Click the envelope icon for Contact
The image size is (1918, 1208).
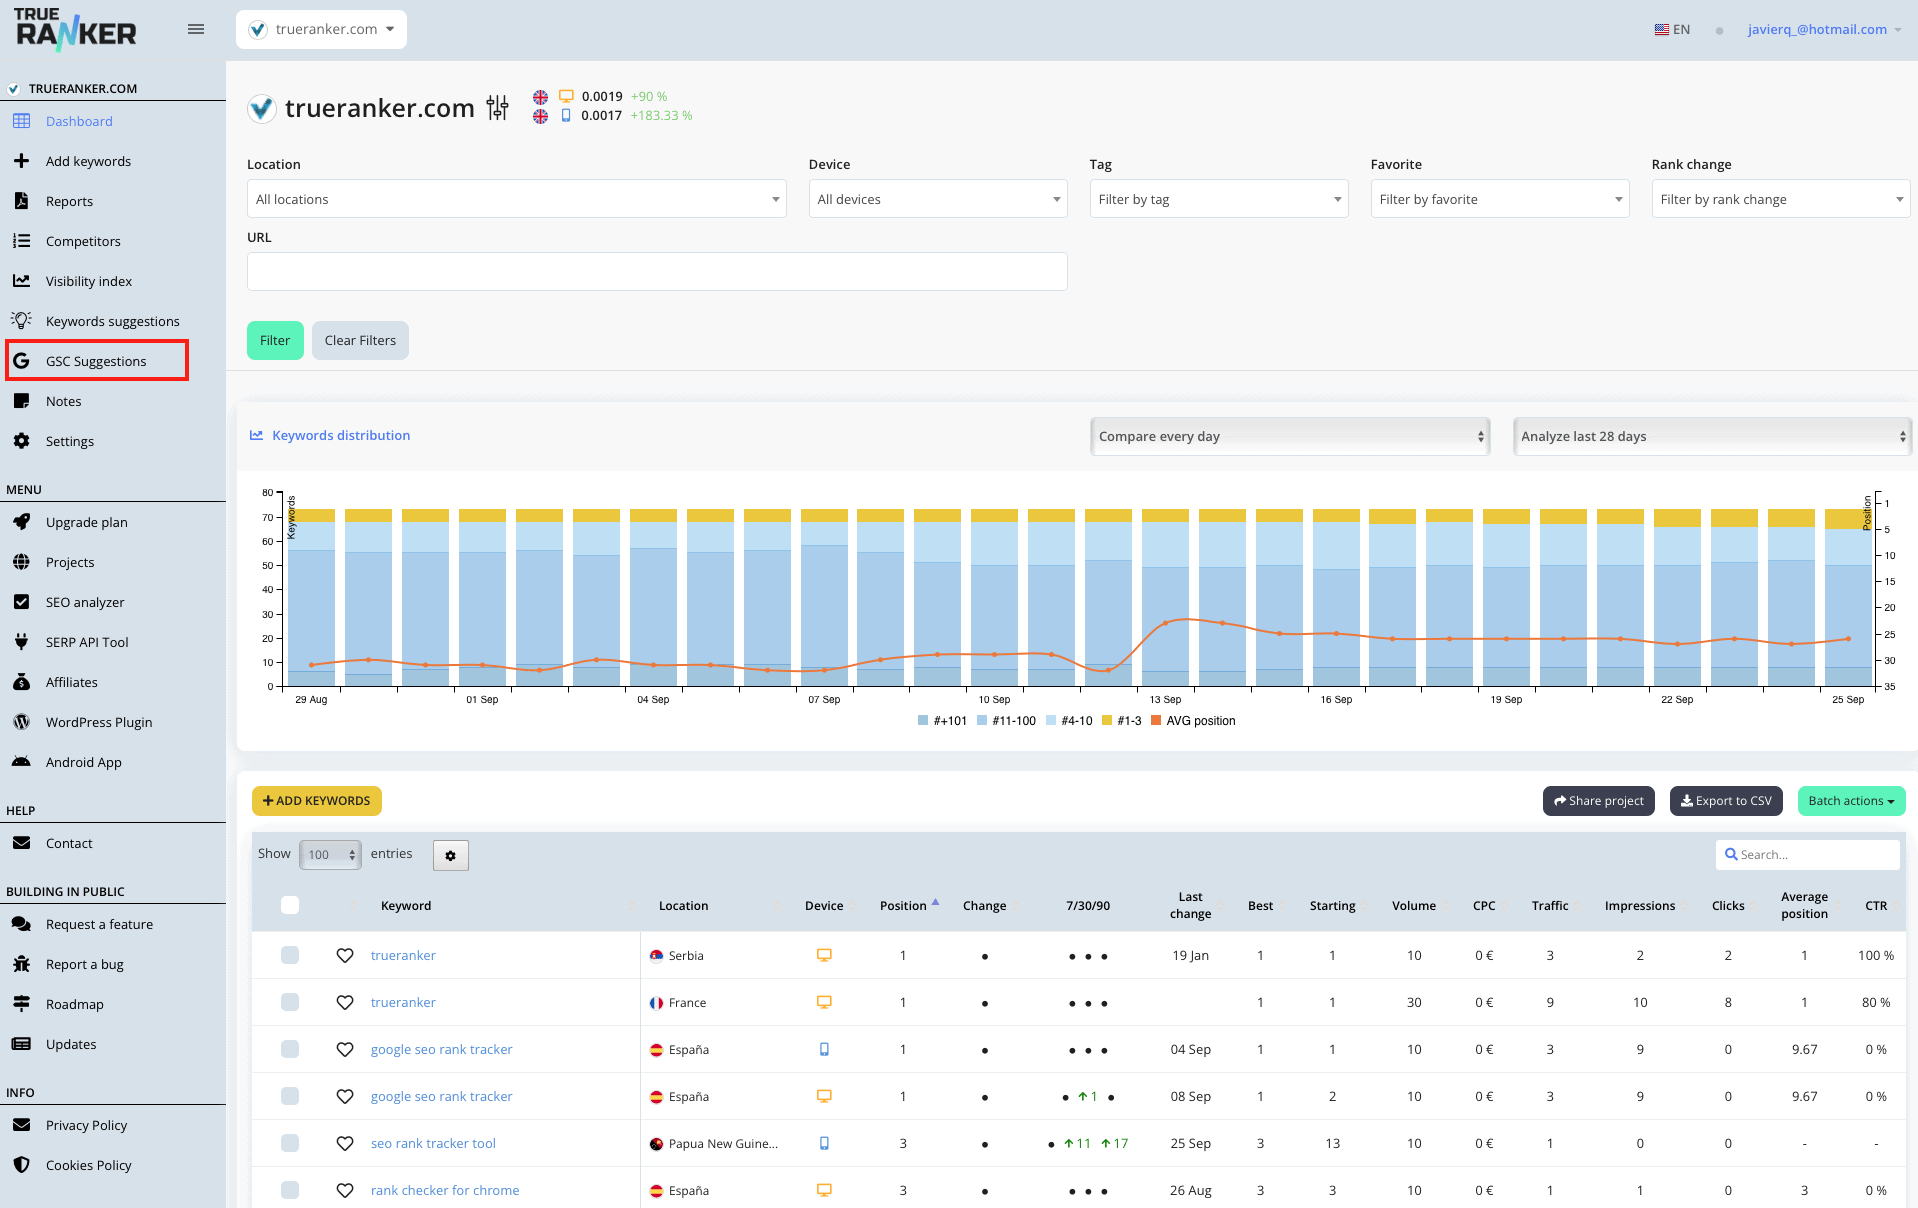tap(21, 843)
